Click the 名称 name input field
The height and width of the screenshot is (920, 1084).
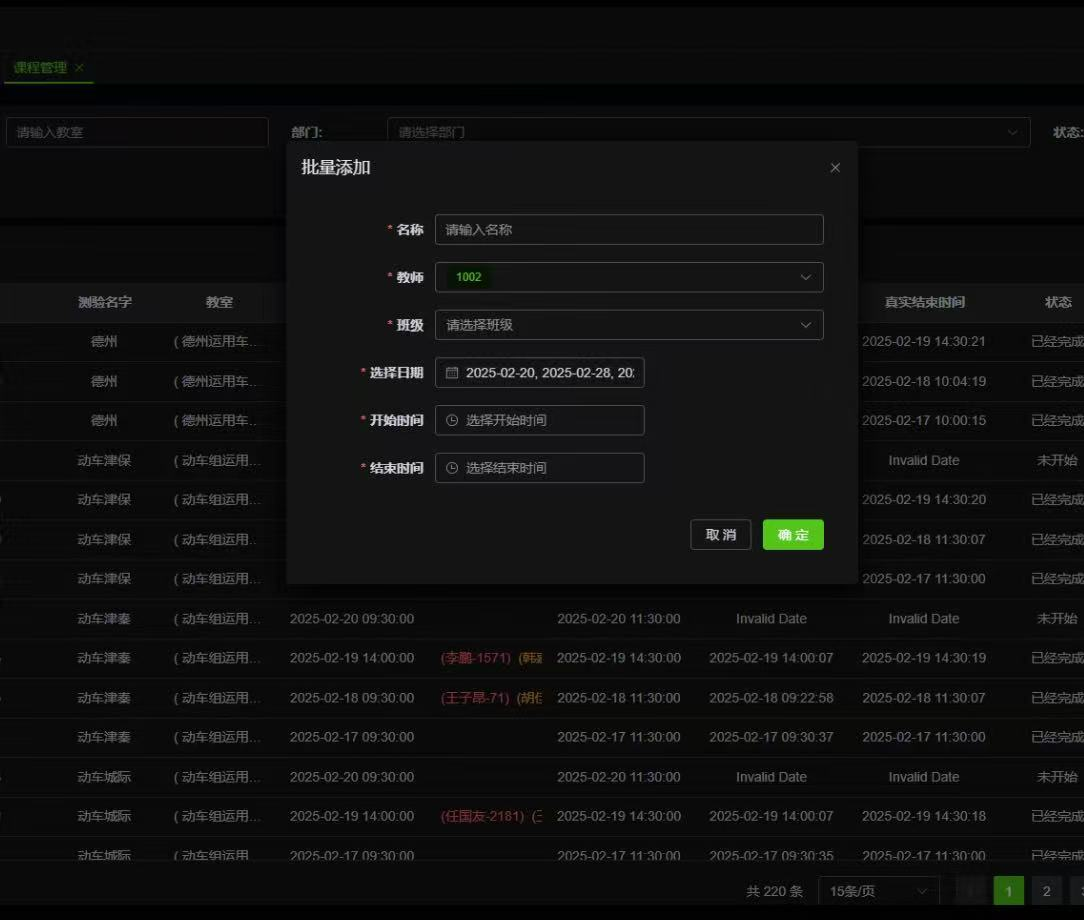[x=628, y=230]
